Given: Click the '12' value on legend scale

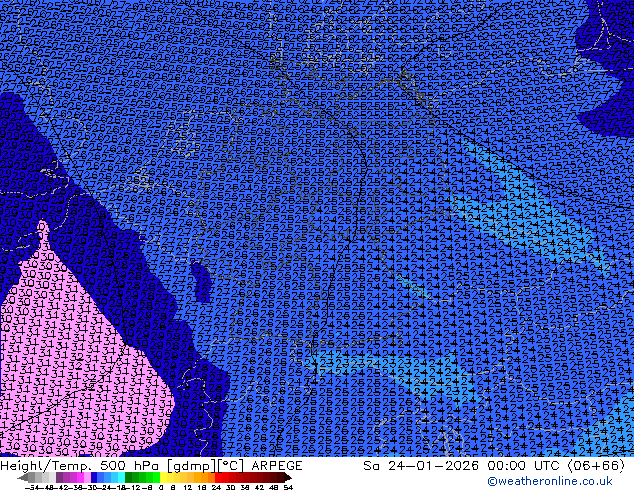Looking at the screenshot, I should pos(187,487).
